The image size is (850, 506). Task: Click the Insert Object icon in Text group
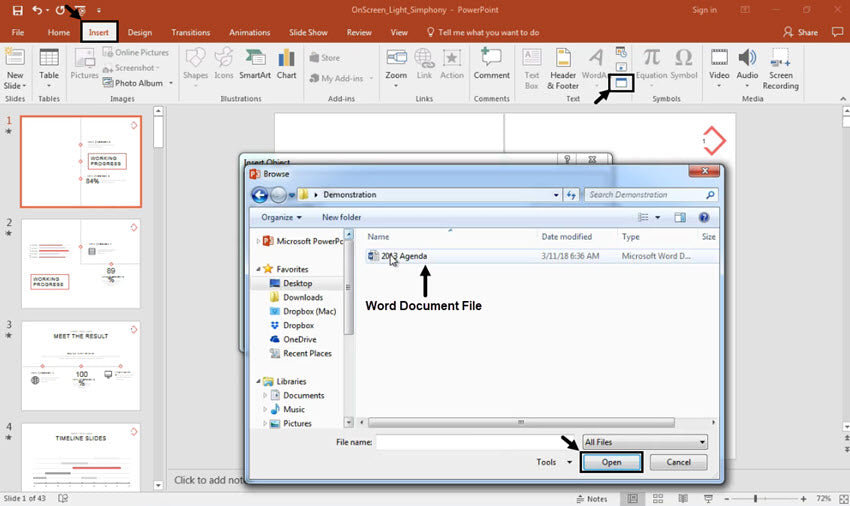[x=622, y=83]
